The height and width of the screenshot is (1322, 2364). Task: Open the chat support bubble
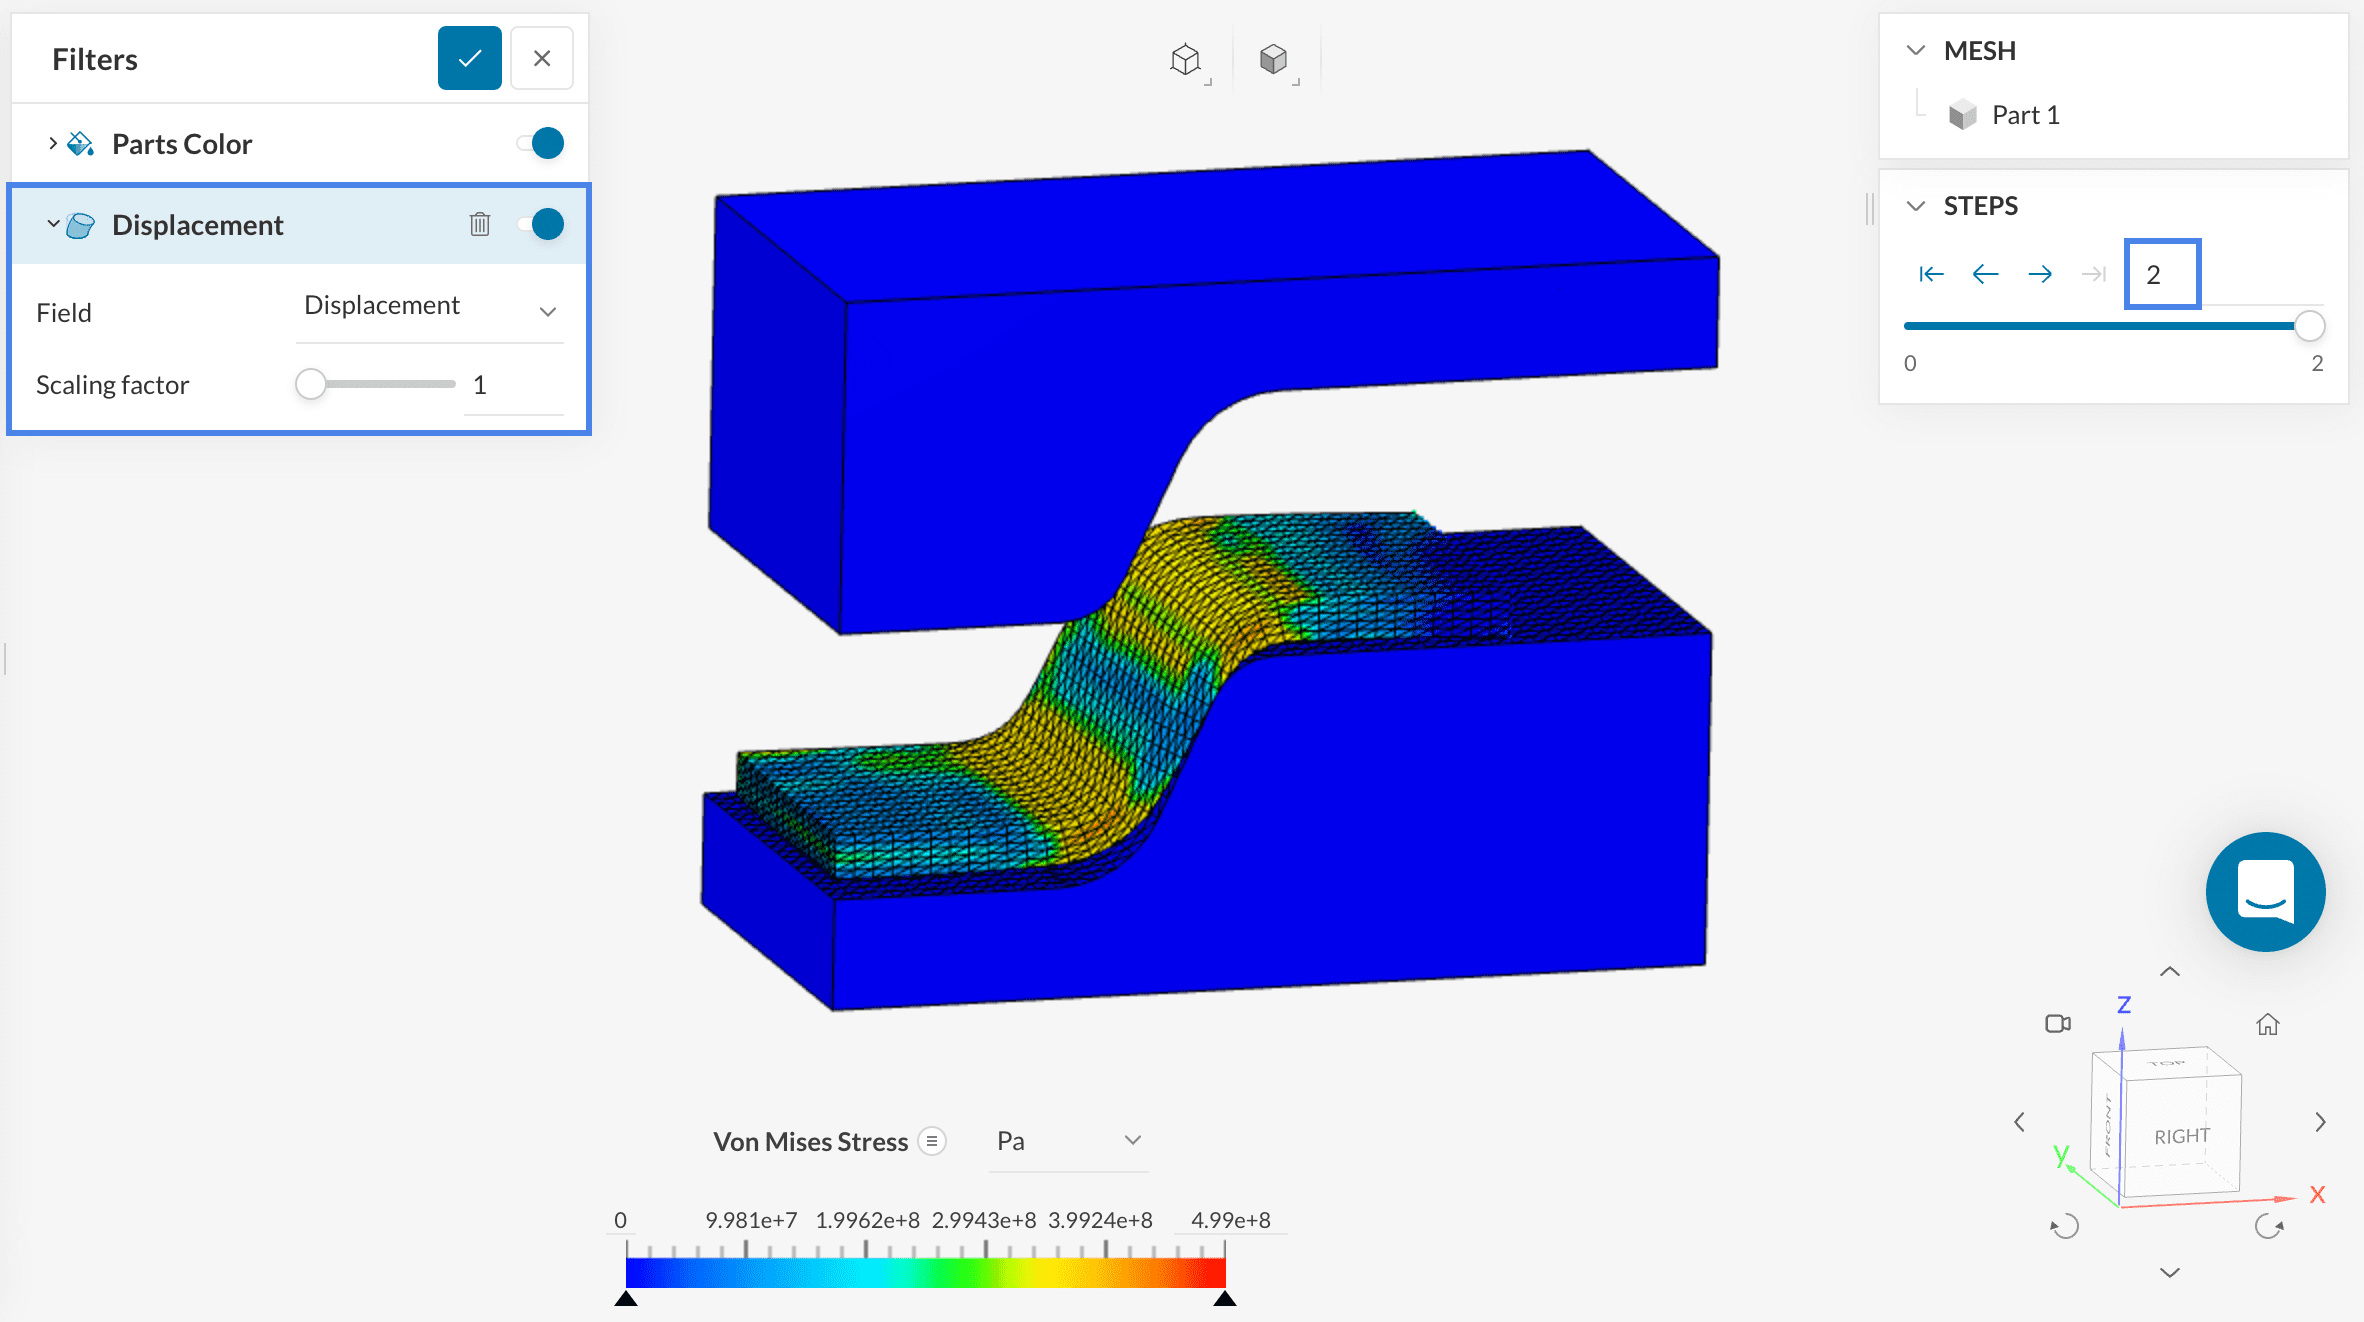(2265, 891)
